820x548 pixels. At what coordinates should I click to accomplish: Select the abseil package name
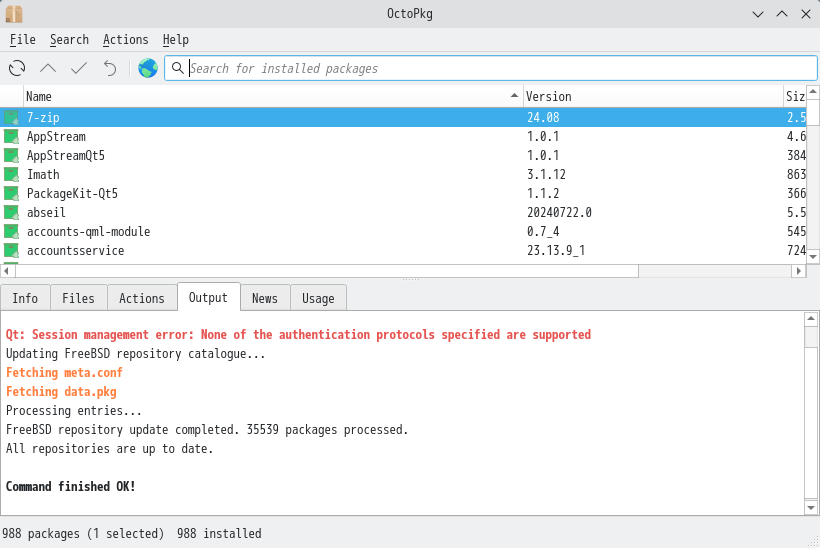[46, 212]
